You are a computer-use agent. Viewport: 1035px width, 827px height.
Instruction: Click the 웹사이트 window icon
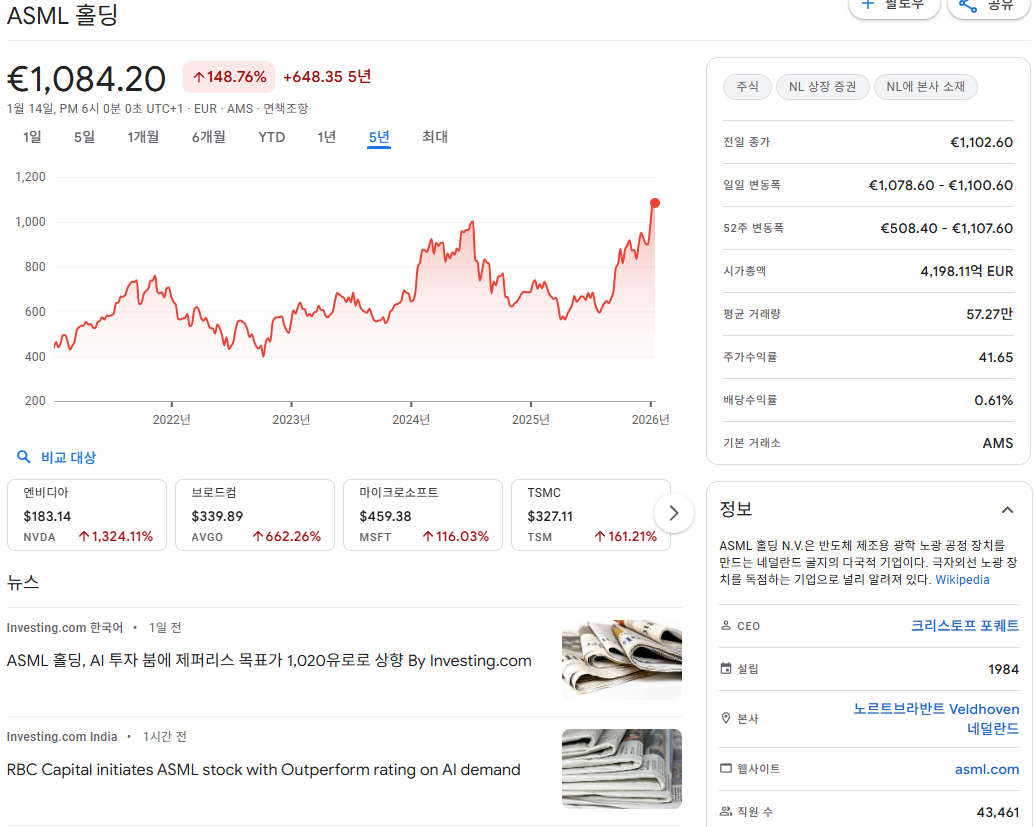[726, 768]
